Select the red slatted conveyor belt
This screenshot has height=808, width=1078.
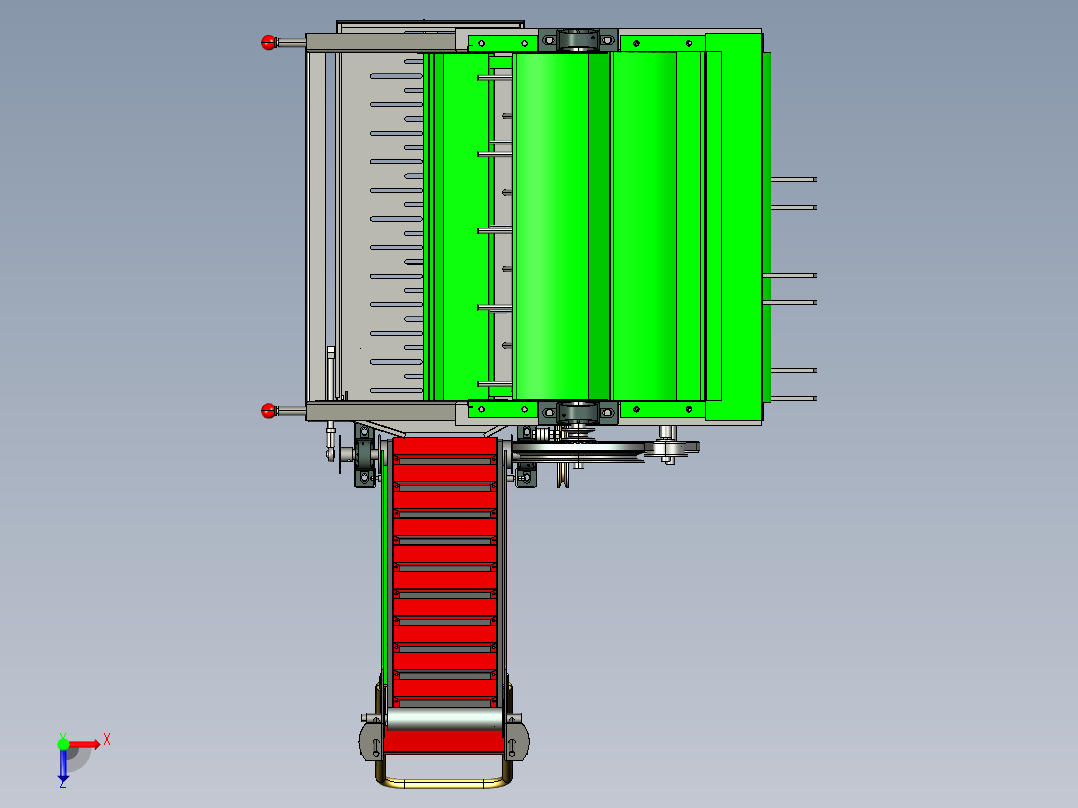pos(445,574)
